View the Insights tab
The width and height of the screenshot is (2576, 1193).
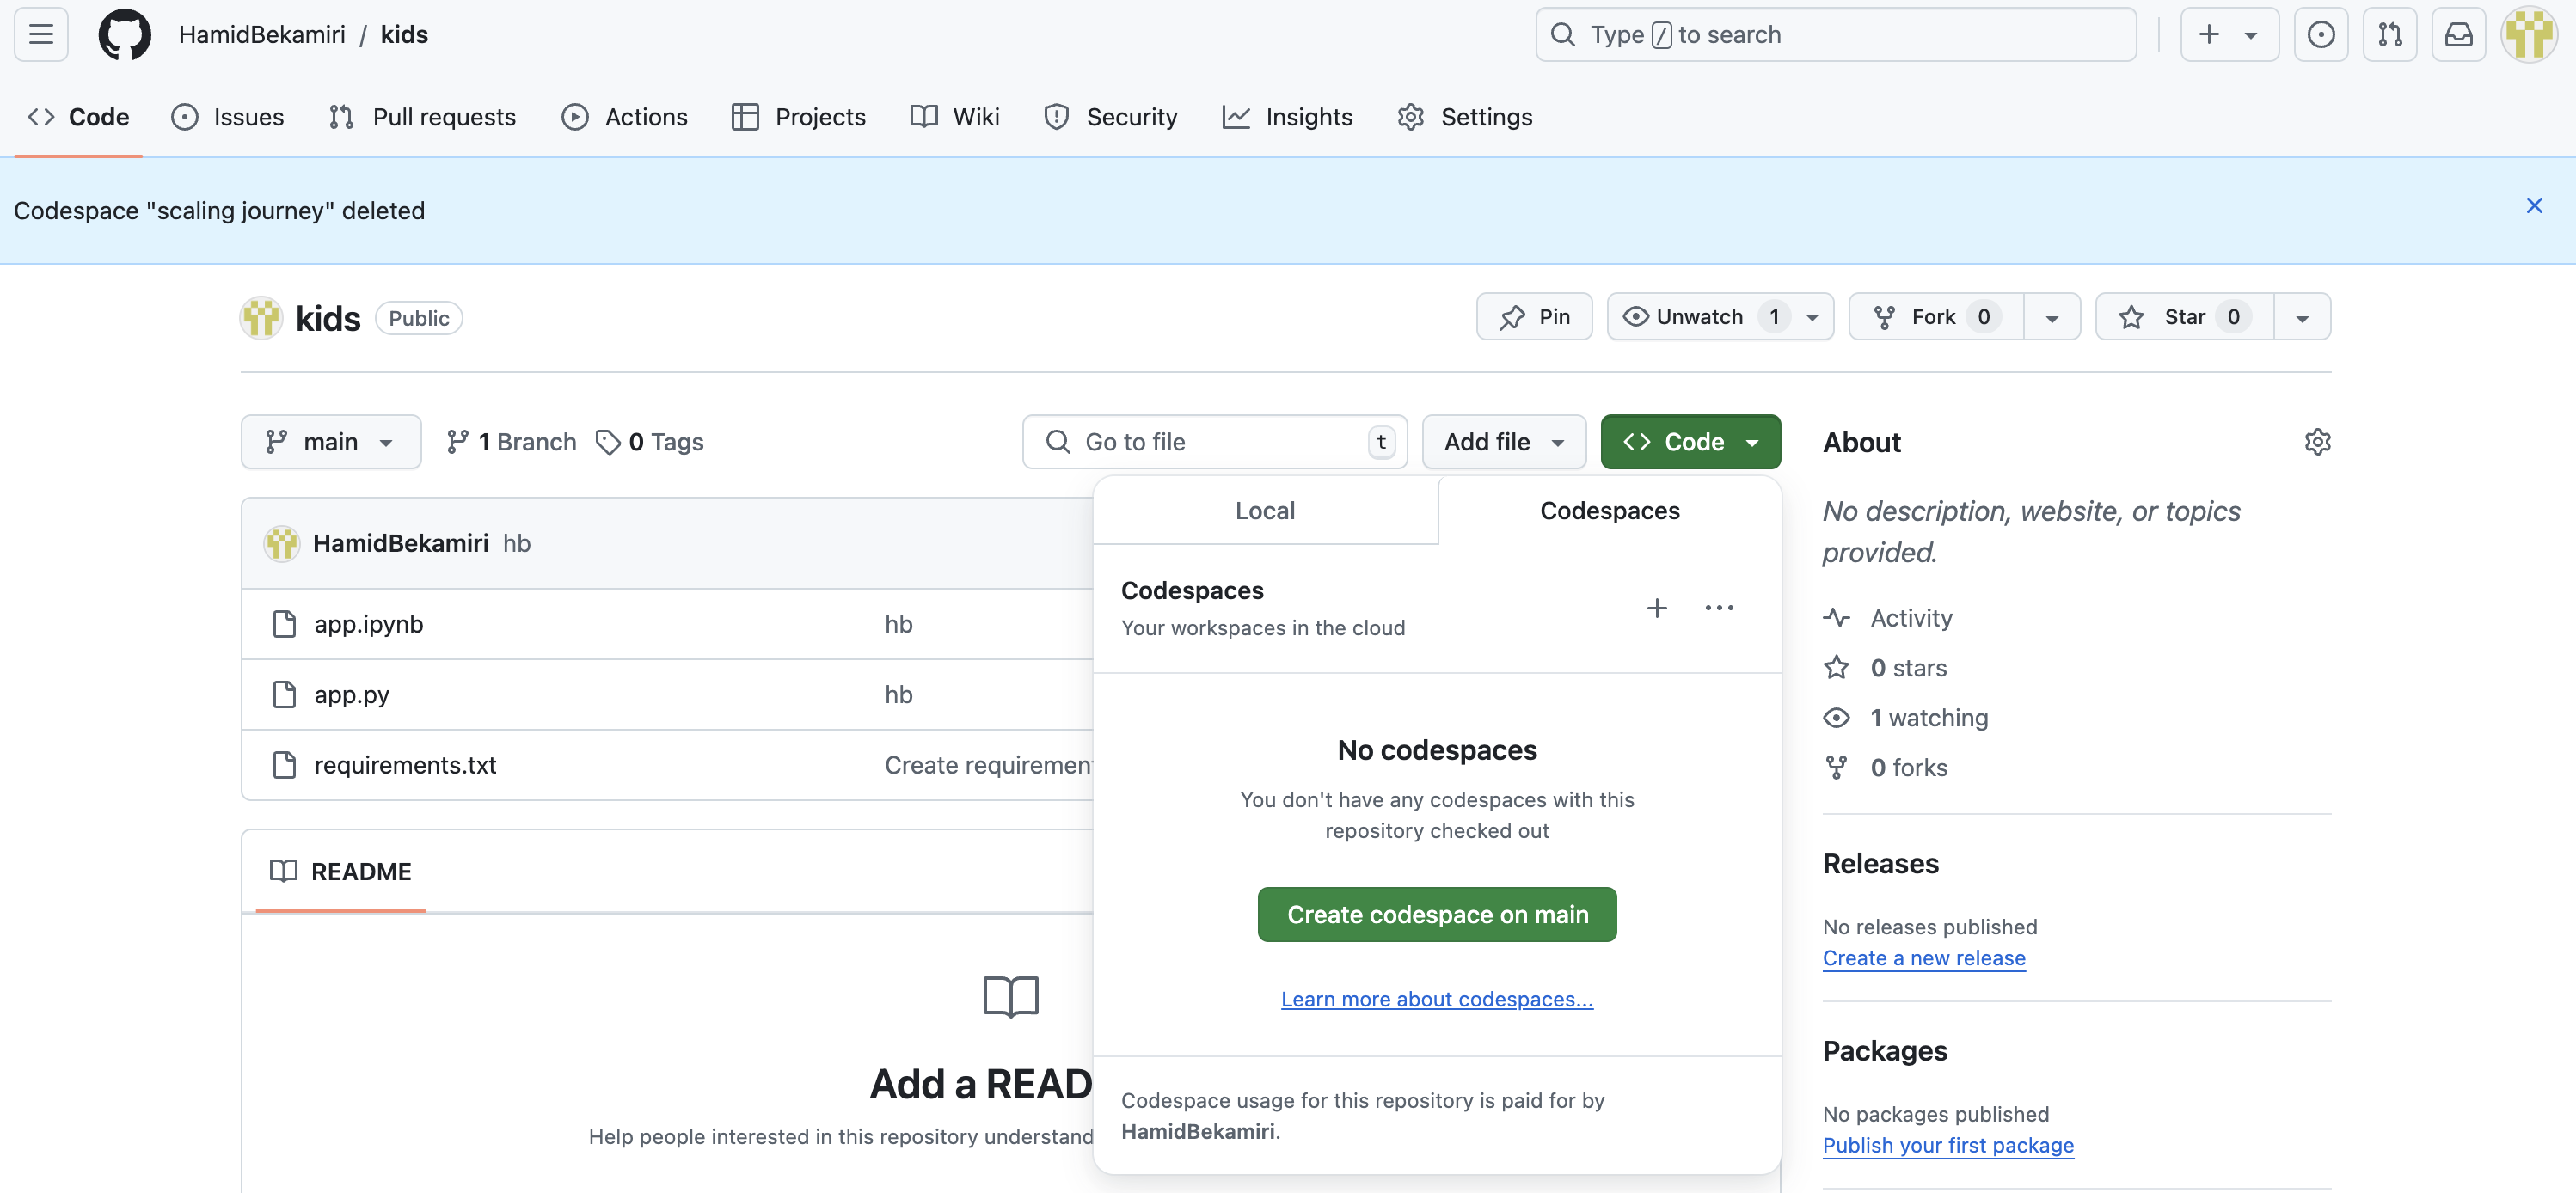1287,117
